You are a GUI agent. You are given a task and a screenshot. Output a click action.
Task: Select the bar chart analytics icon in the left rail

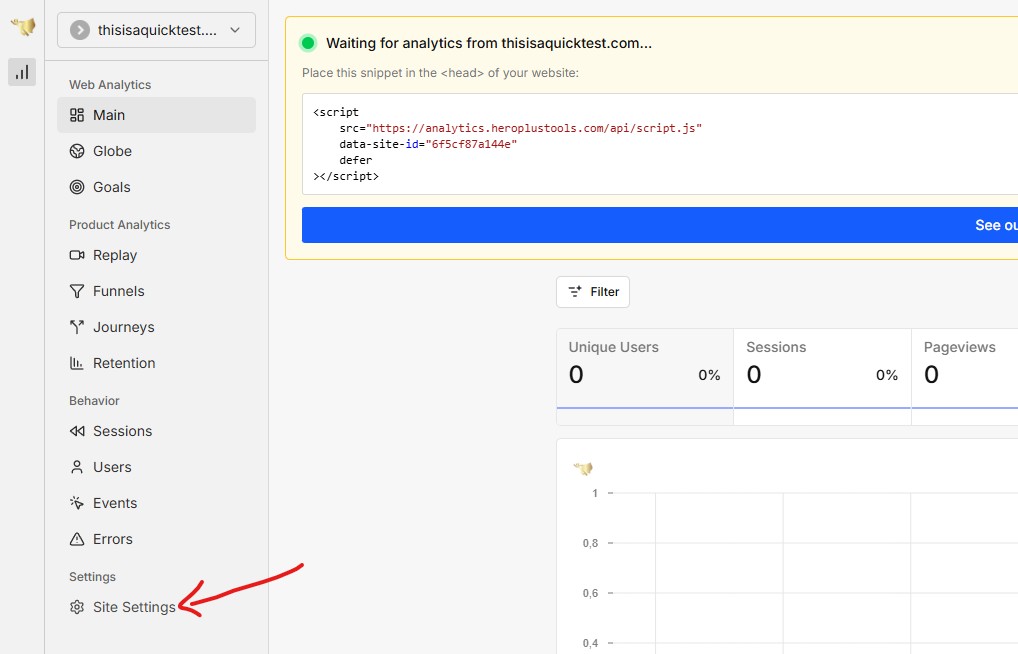[x=22, y=72]
